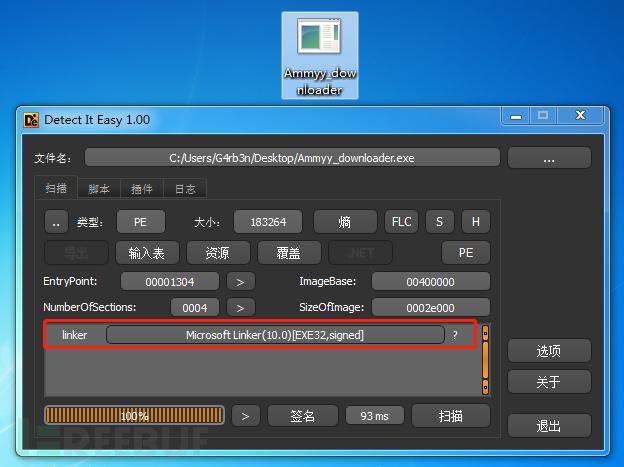Browse for file with the ... button
The width and height of the screenshot is (624, 467).
click(x=549, y=158)
